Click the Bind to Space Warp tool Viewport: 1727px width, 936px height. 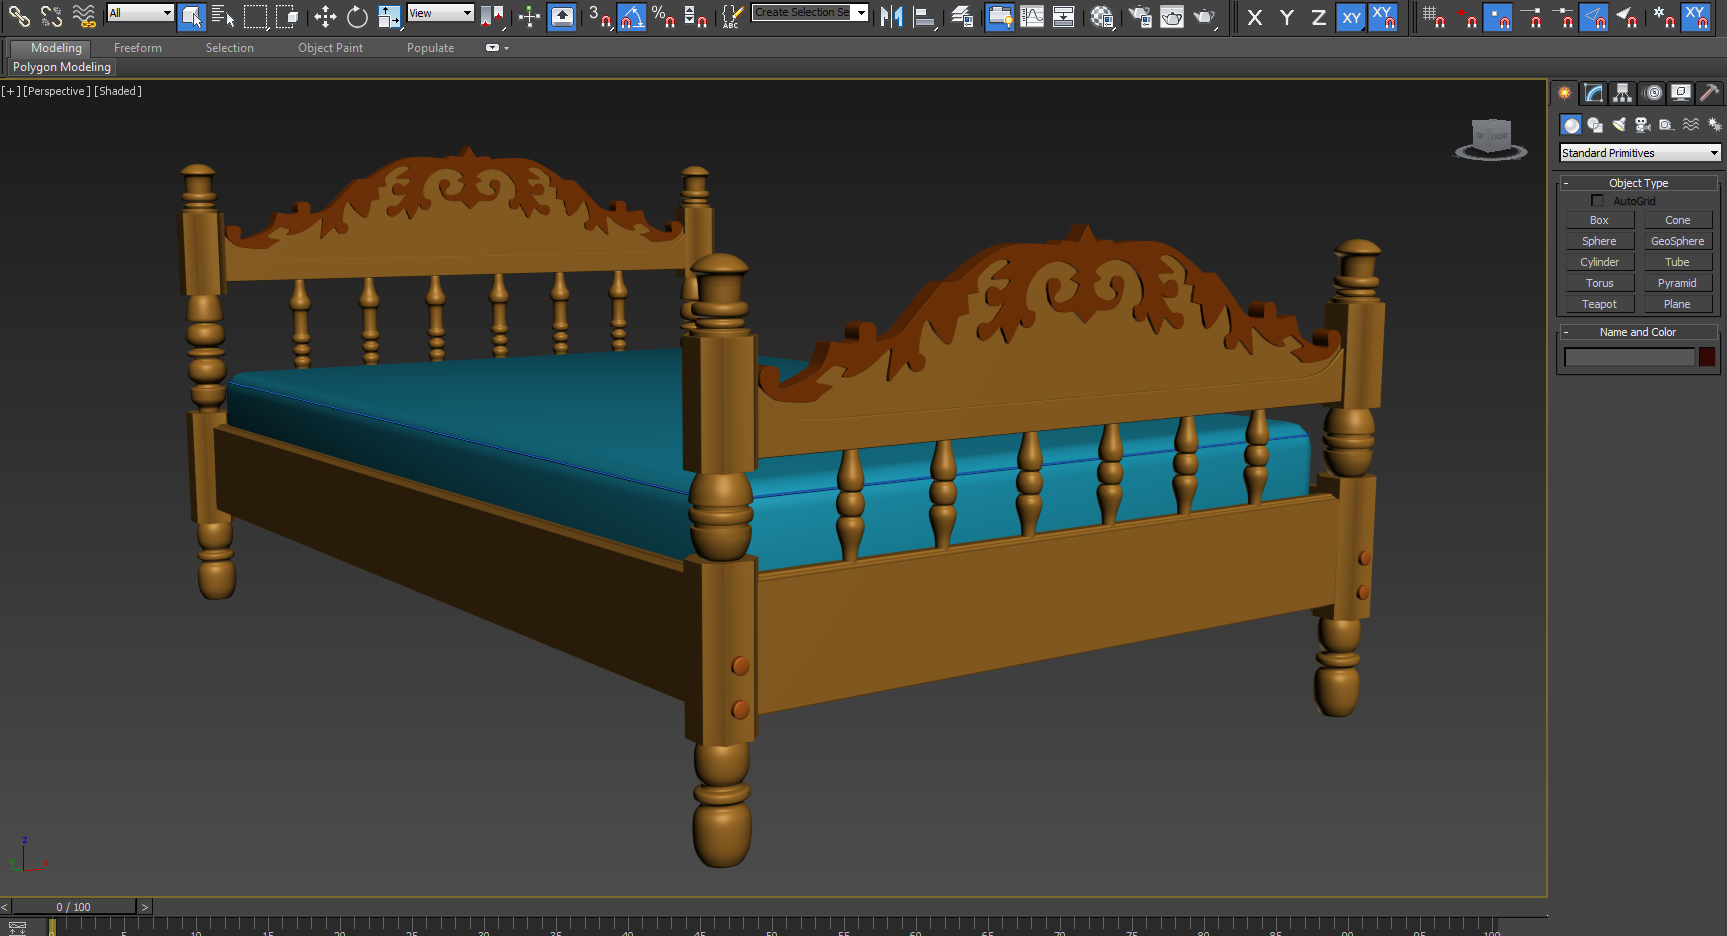coord(84,16)
